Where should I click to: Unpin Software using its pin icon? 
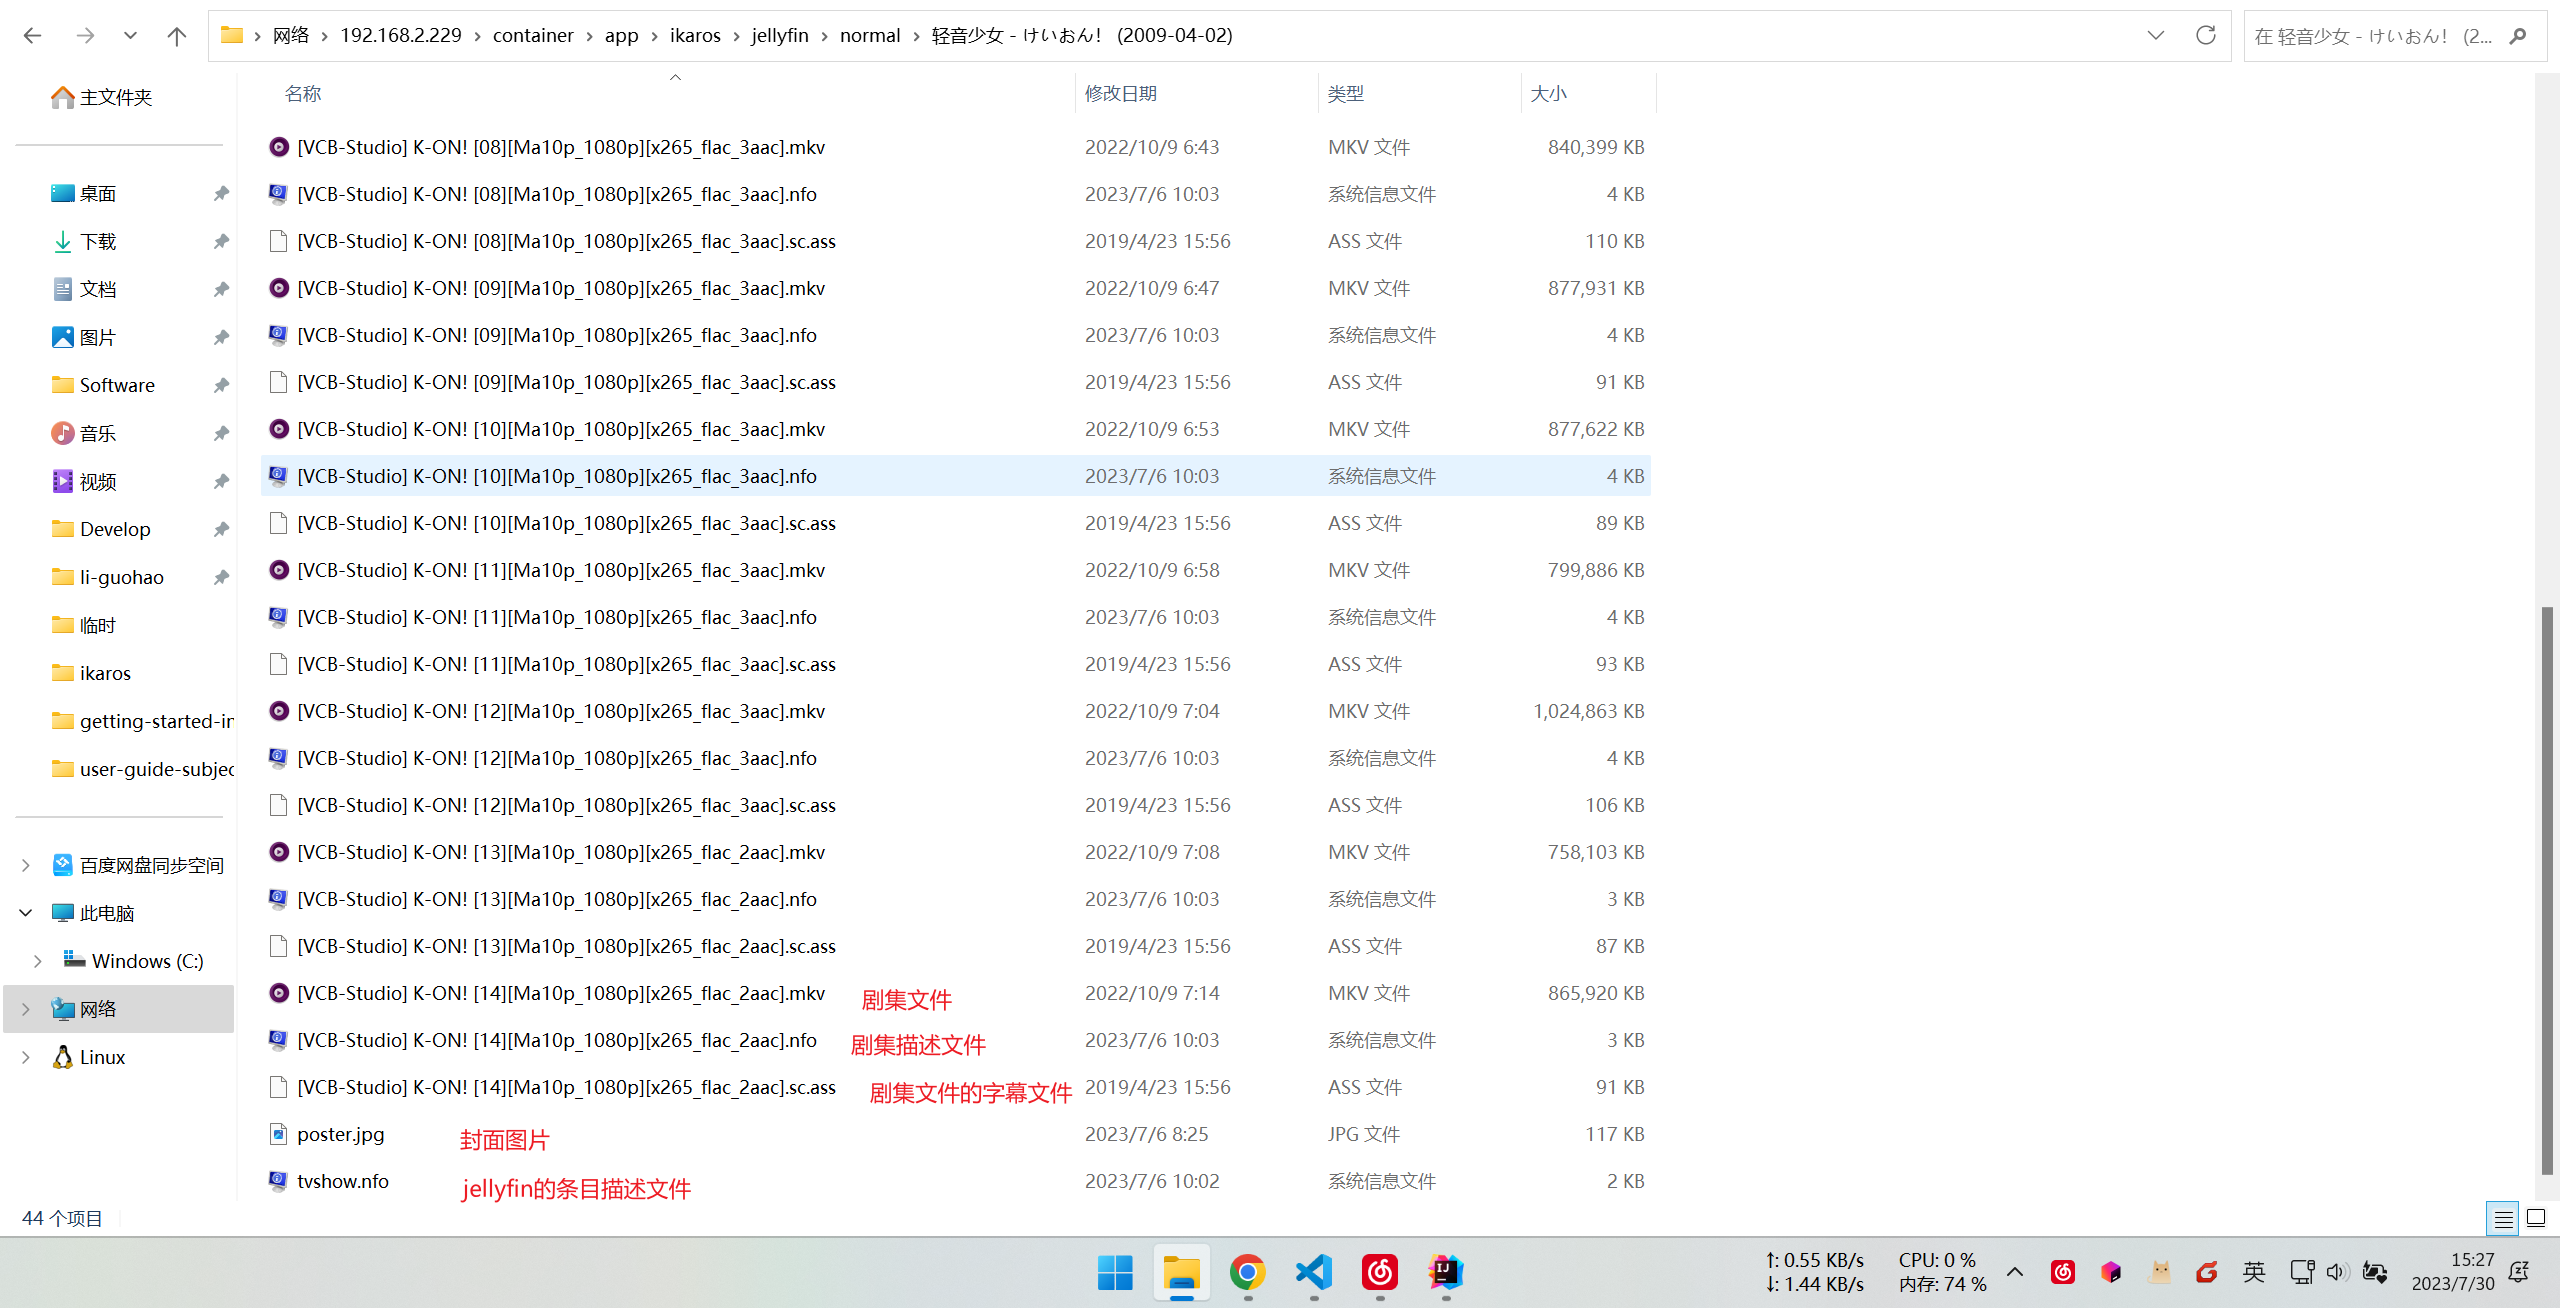[x=221, y=385]
